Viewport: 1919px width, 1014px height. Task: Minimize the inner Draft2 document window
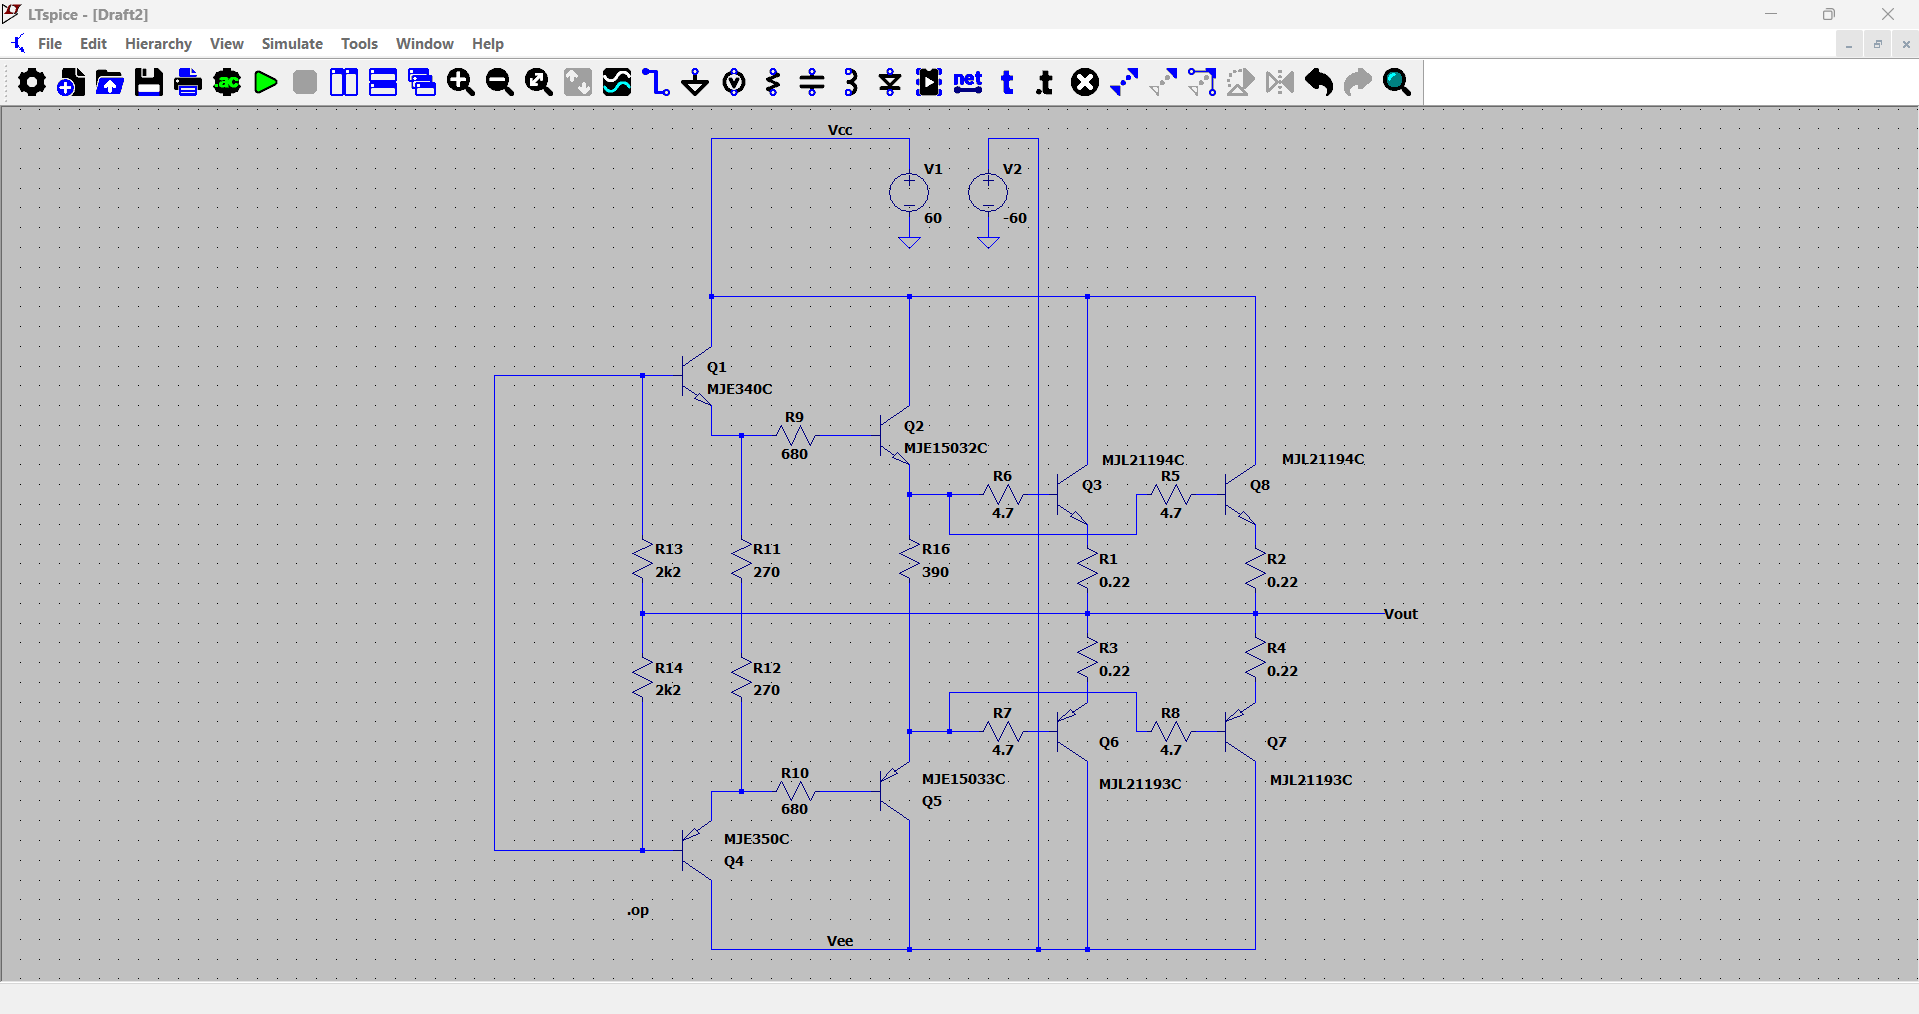[x=1849, y=44]
